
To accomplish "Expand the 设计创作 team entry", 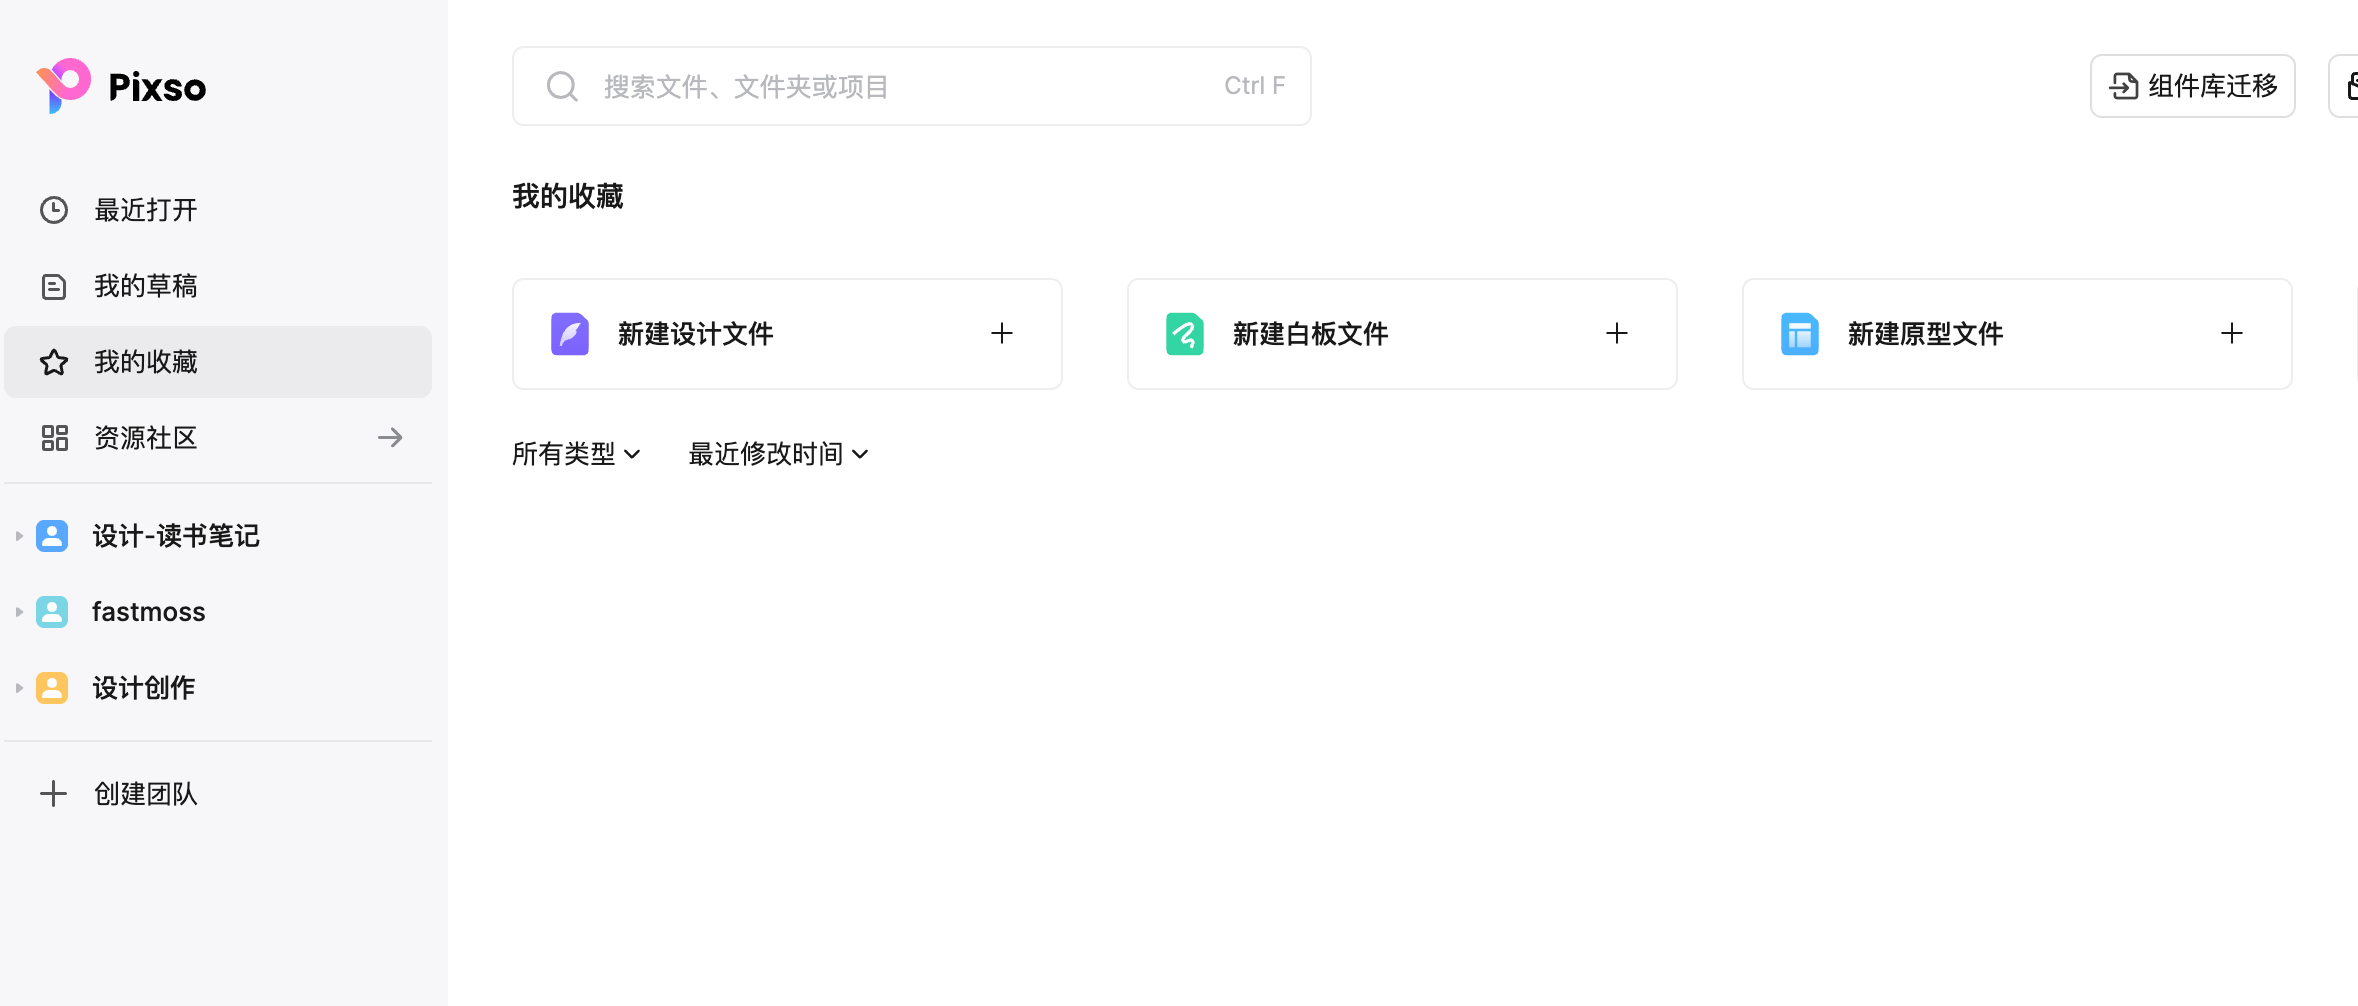I will pos(17,687).
